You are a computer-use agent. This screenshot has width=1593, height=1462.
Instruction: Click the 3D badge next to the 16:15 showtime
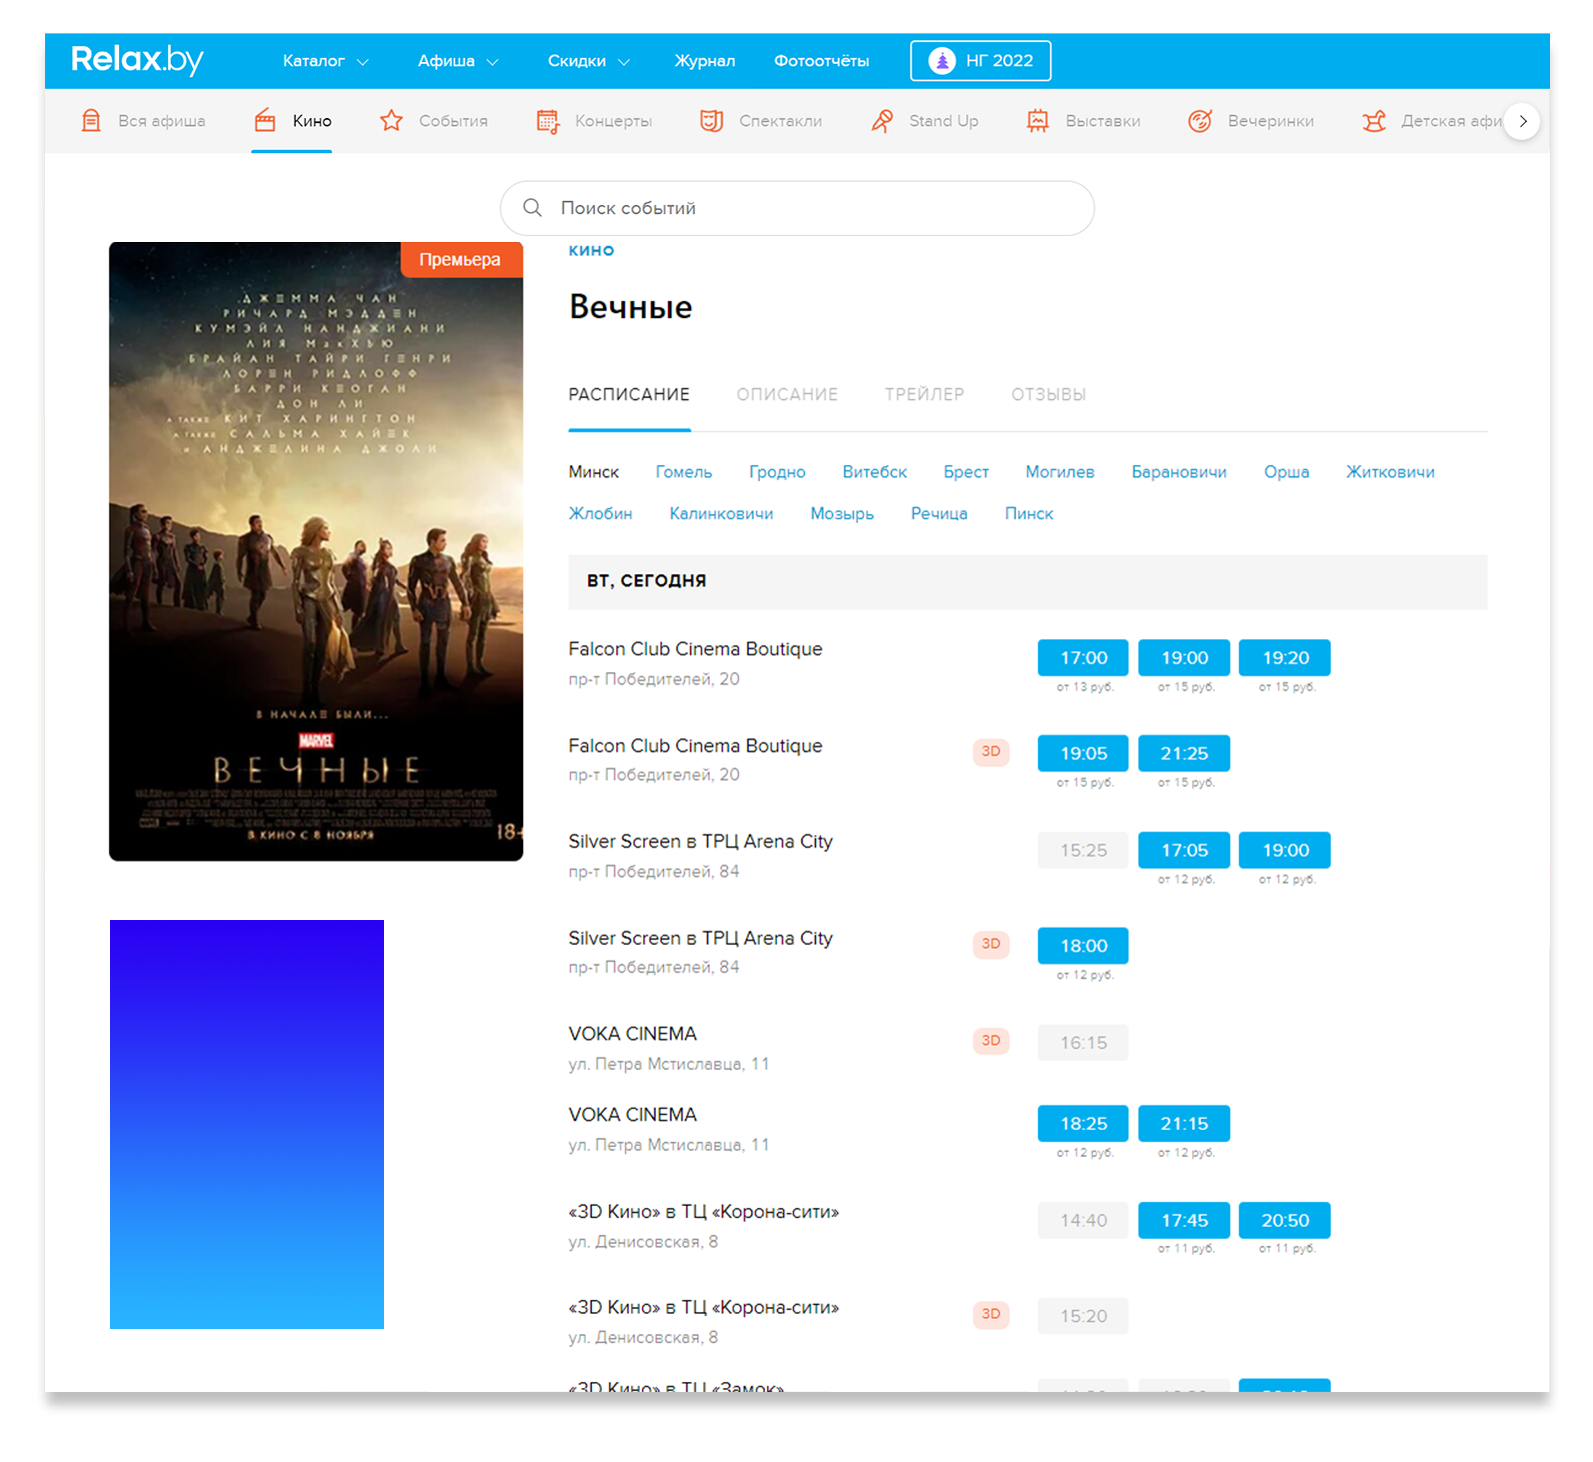[991, 1041]
